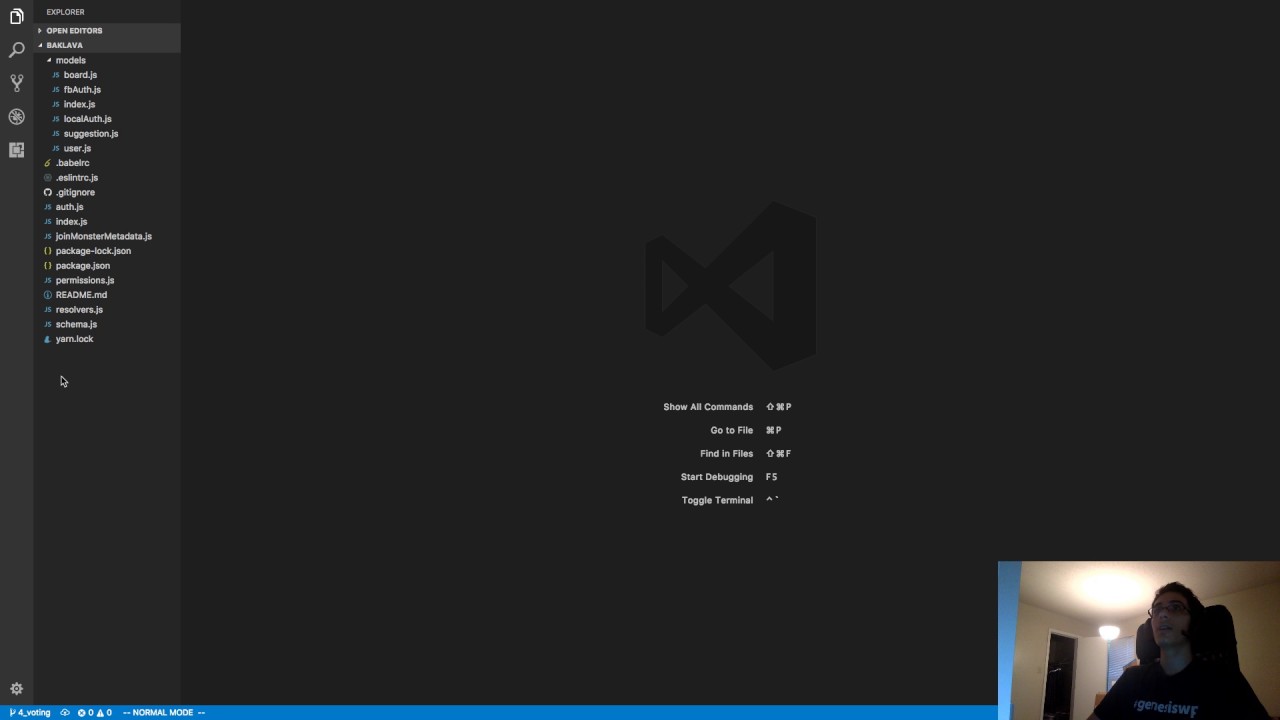Expand the Open Editors section
The height and width of the screenshot is (720, 1280).
click(x=107, y=31)
